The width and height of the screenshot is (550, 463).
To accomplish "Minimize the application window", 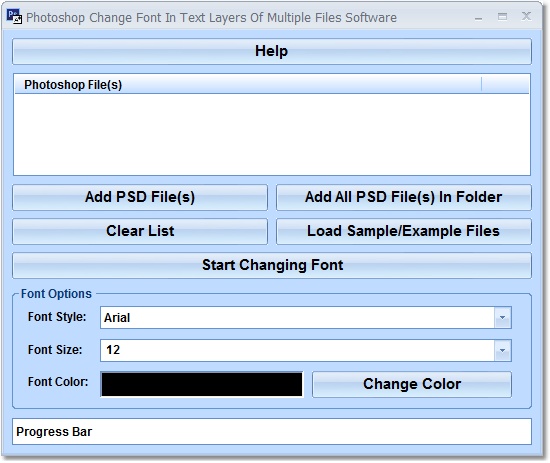I will pyautogui.click(x=478, y=17).
